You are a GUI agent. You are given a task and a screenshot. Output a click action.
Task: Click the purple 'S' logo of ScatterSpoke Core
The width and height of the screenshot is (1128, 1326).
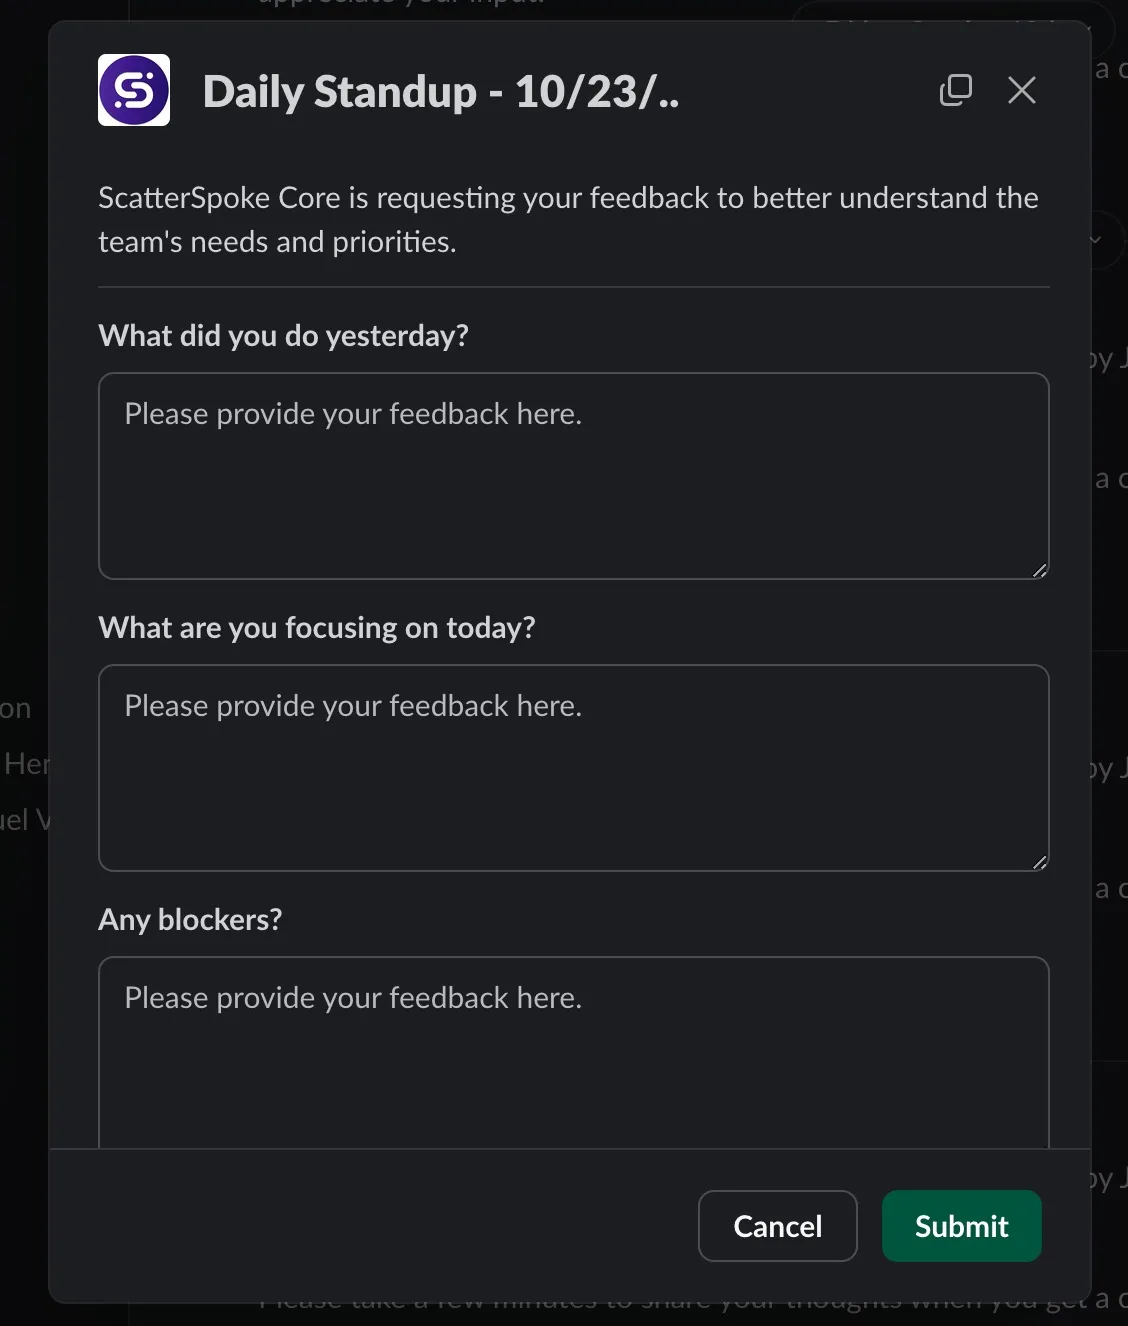(x=133, y=90)
